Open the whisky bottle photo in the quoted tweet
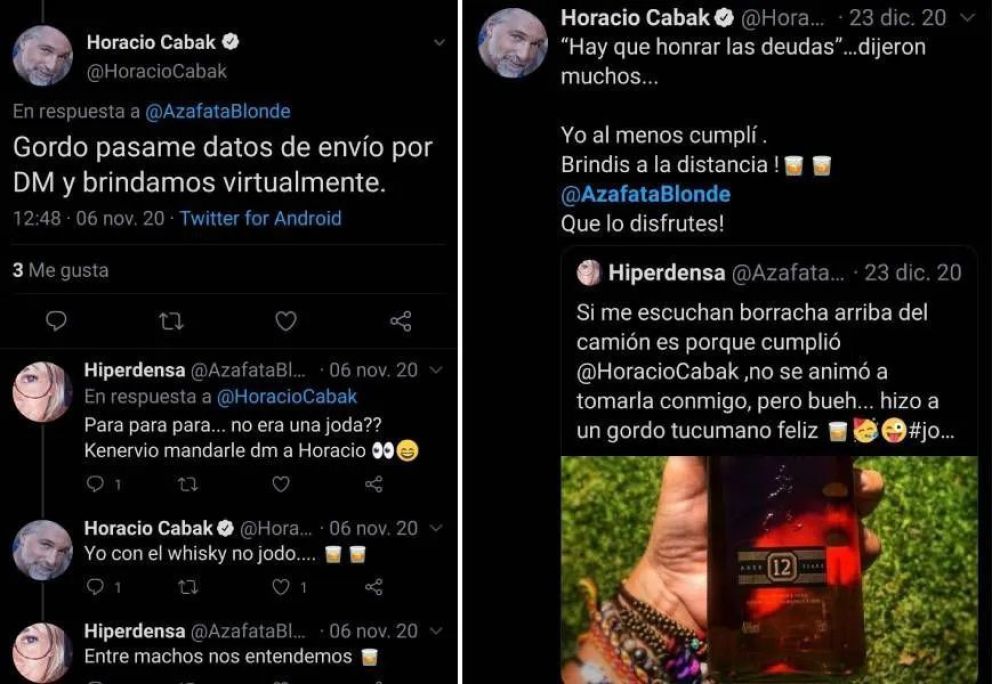992x684 pixels. [769, 569]
